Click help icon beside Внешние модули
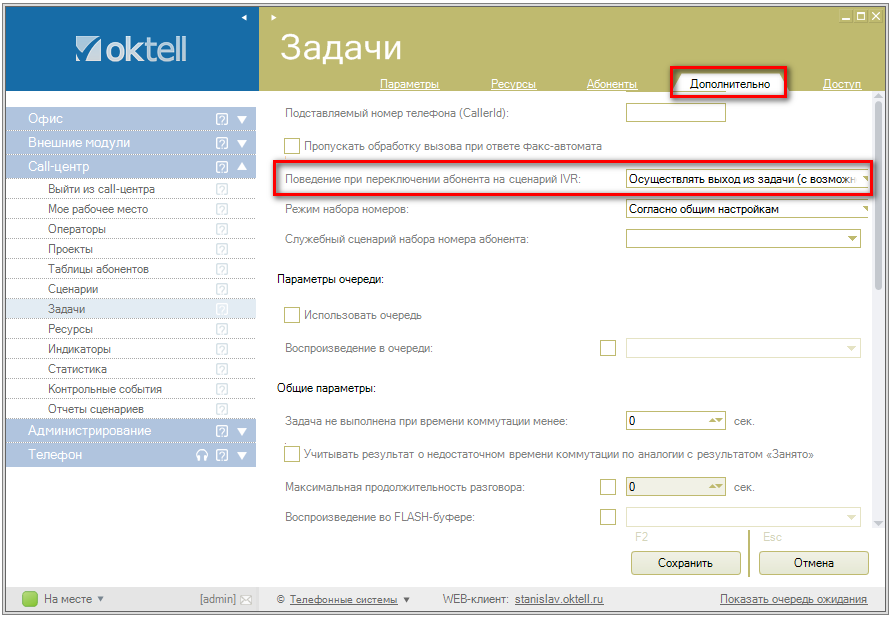The image size is (890, 620). (222, 143)
